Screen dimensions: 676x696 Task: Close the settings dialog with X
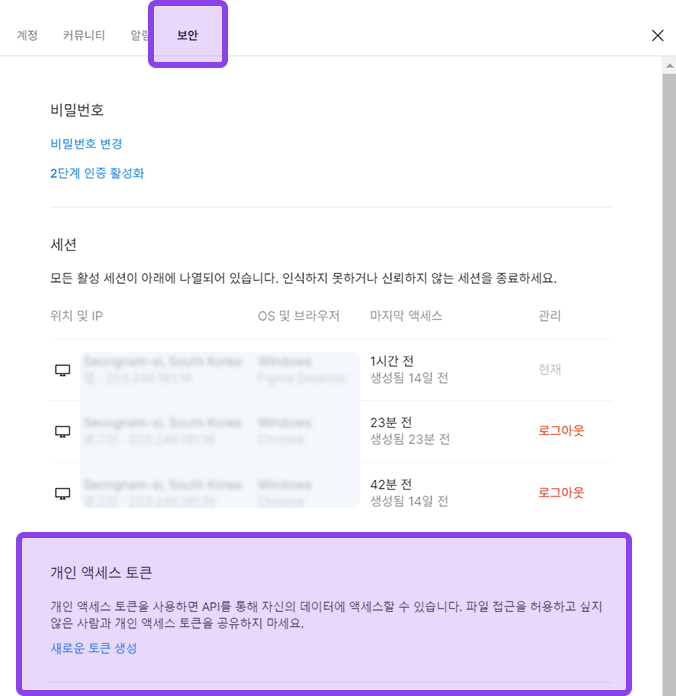click(x=657, y=36)
